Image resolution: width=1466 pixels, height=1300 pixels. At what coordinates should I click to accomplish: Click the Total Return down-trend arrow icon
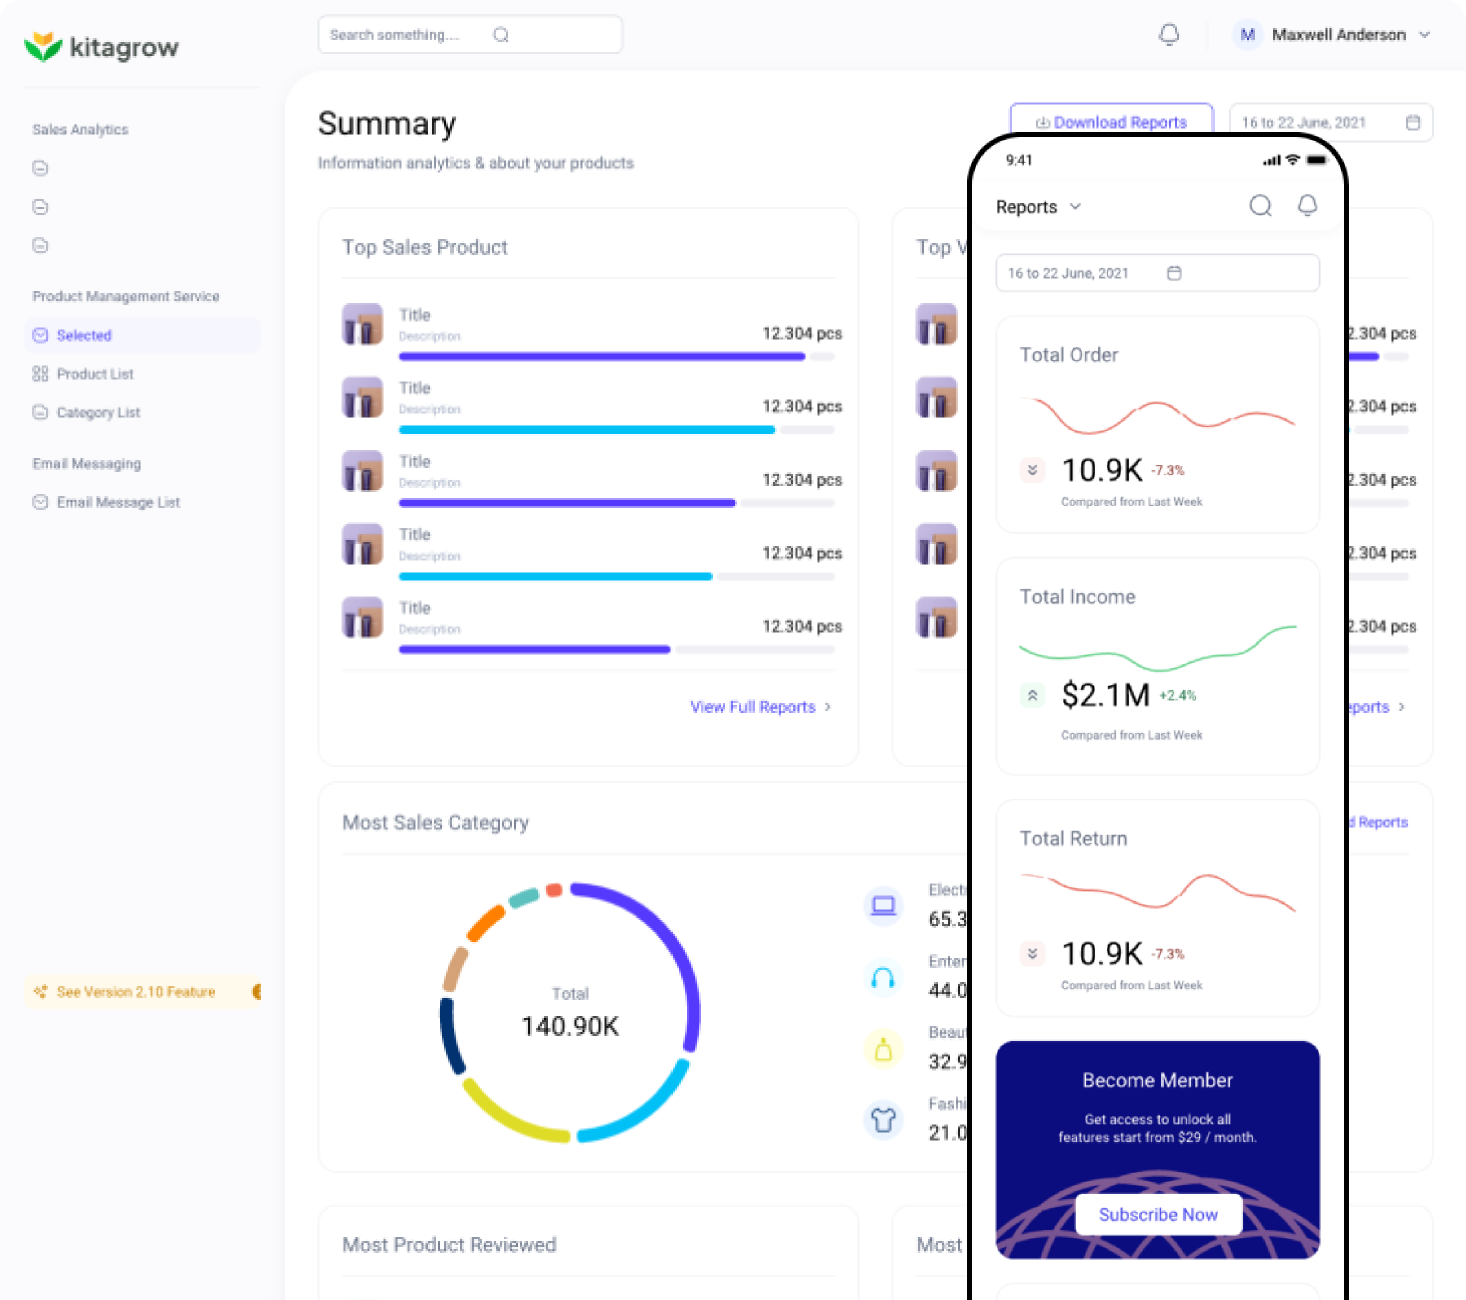coord(1033,954)
